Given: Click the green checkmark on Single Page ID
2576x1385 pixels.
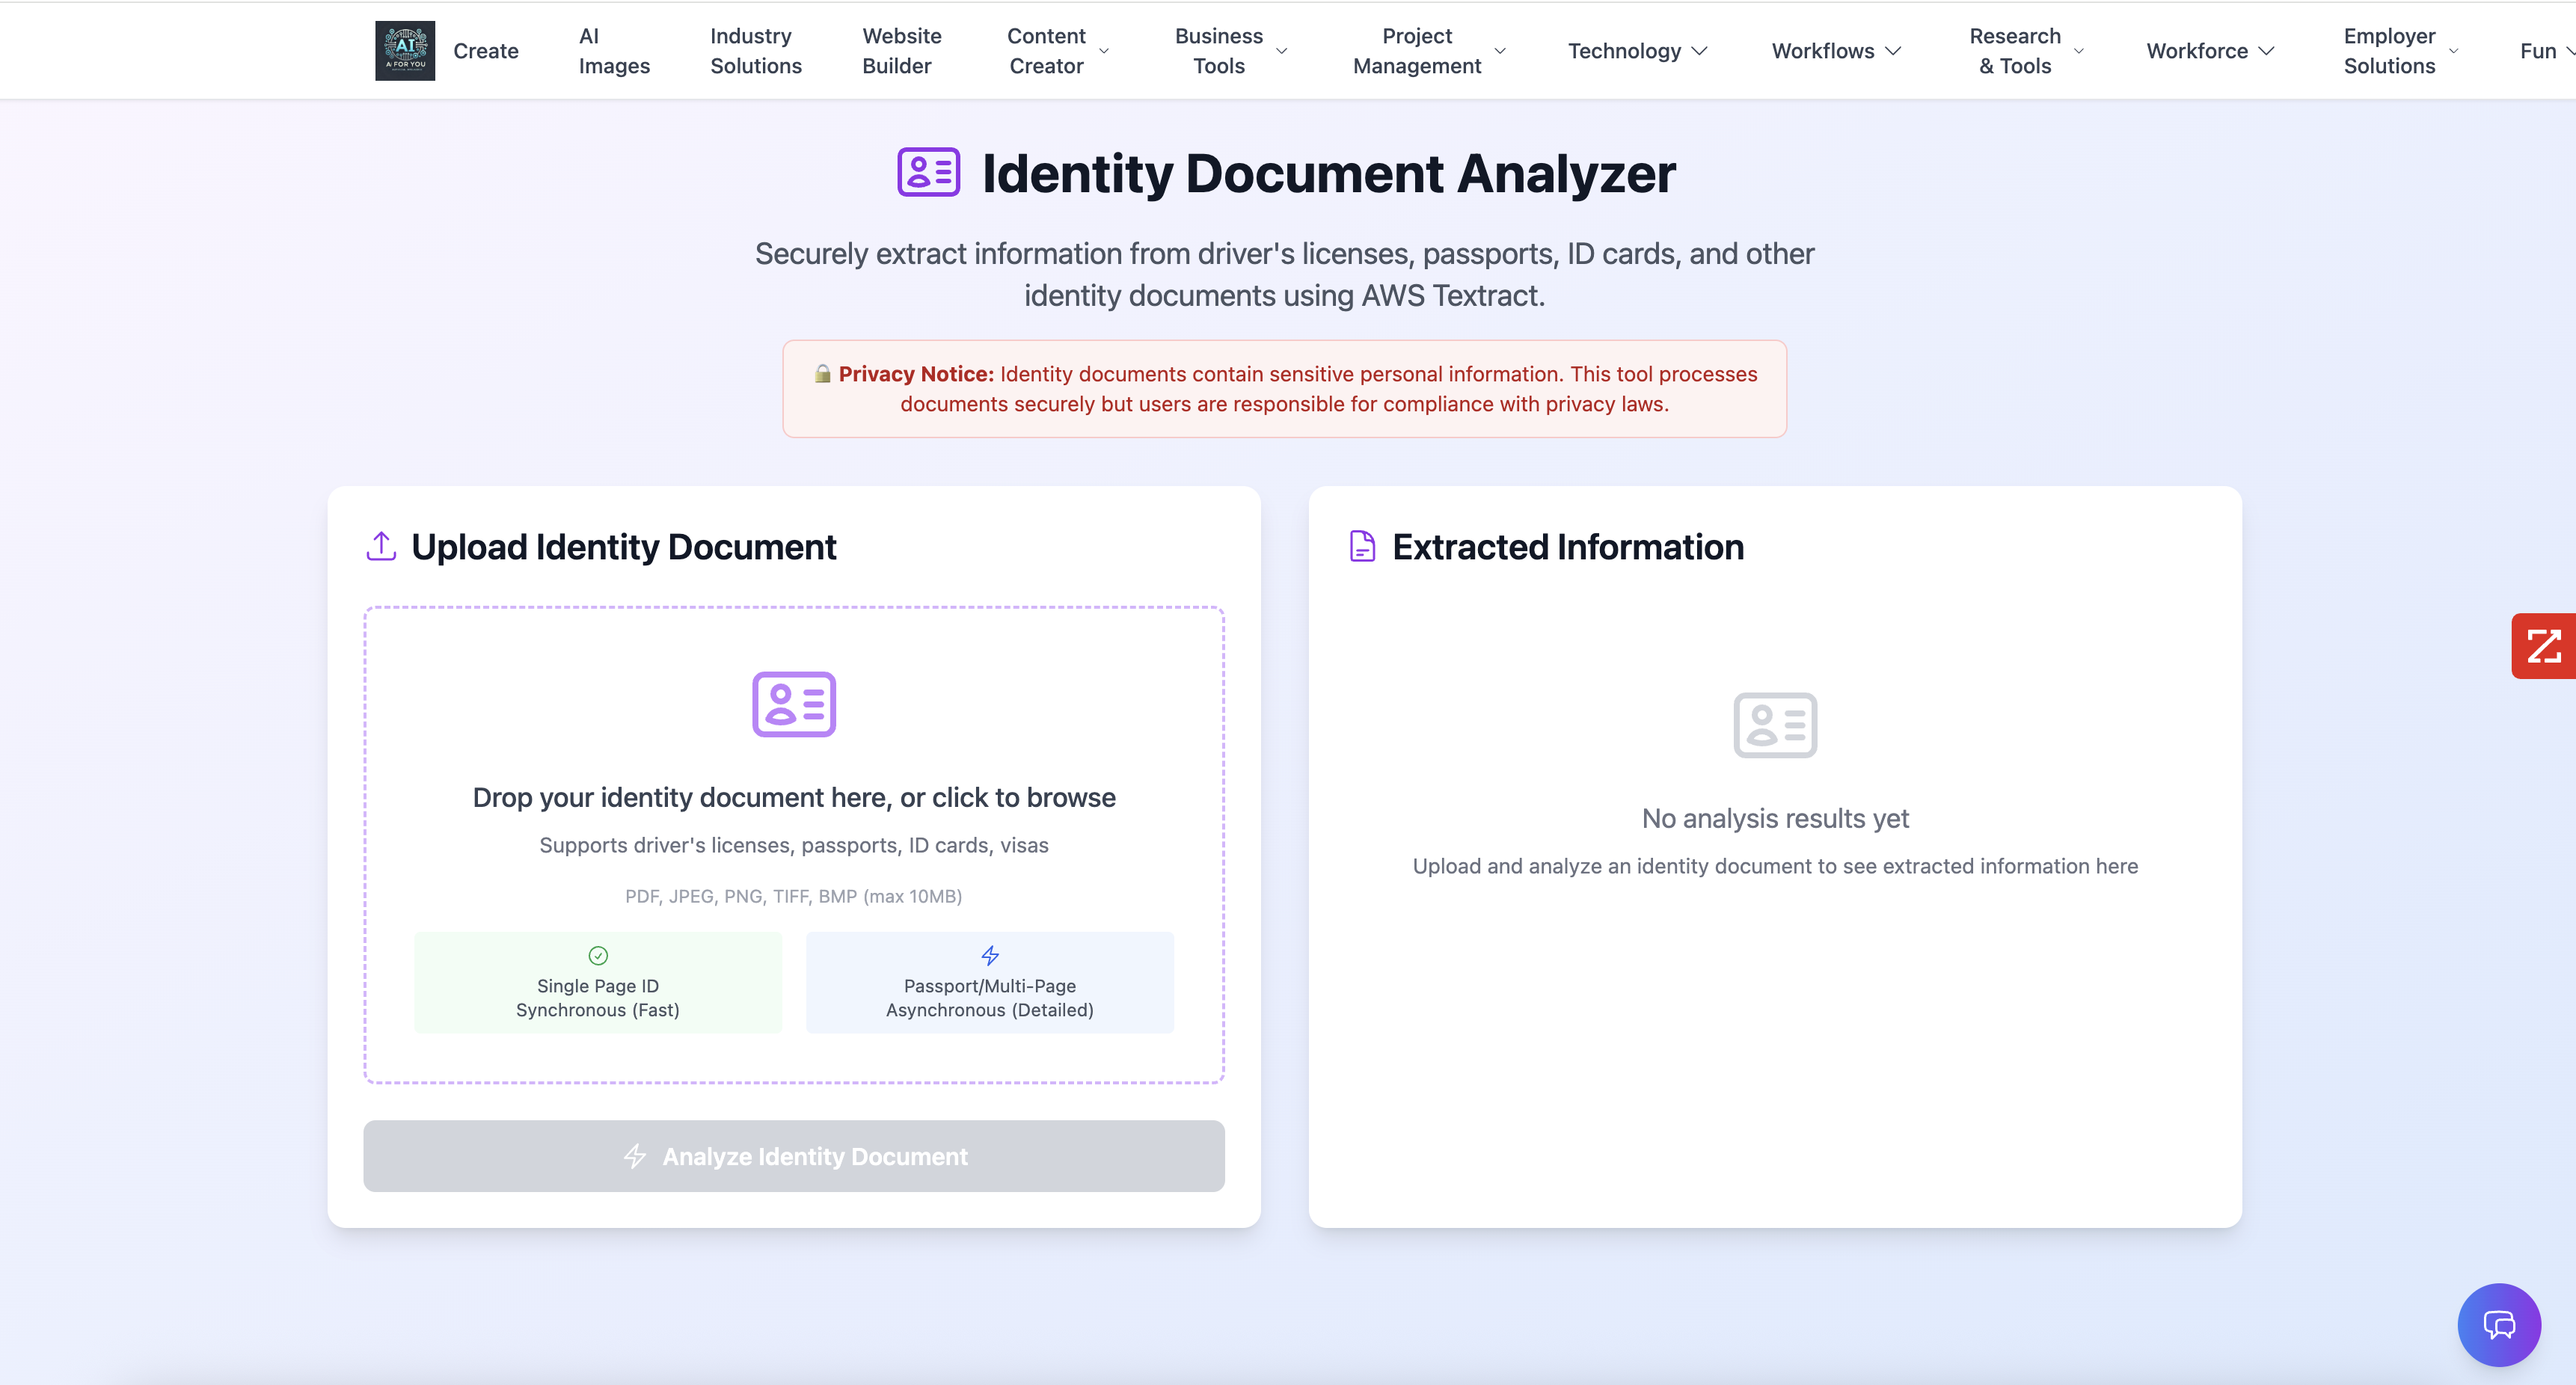Looking at the screenshot, I should [x=598, y=955].
